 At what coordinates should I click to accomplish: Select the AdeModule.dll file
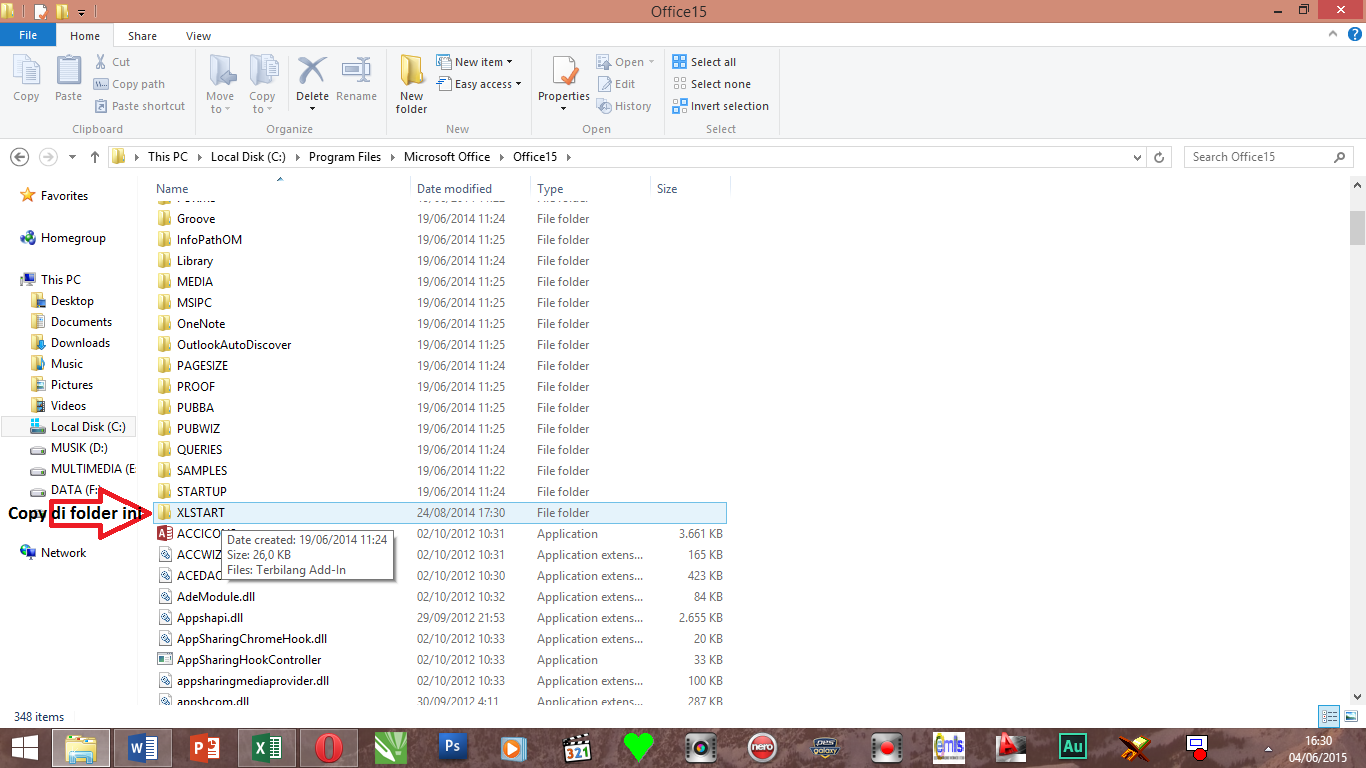(x=440, y=597)
